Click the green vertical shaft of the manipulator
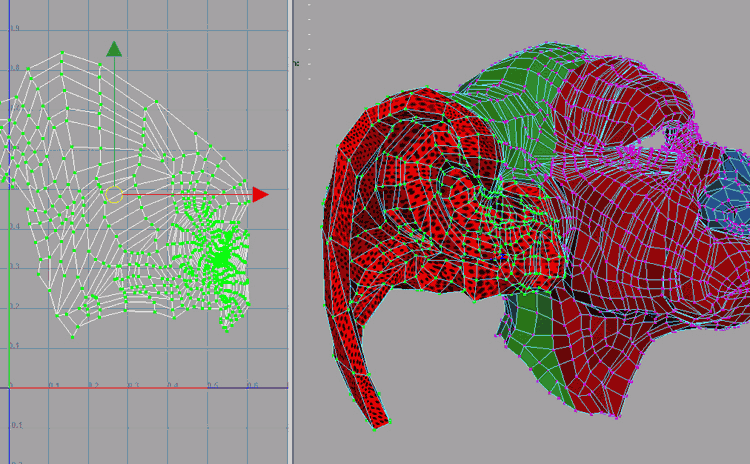 tap(114, 120)
